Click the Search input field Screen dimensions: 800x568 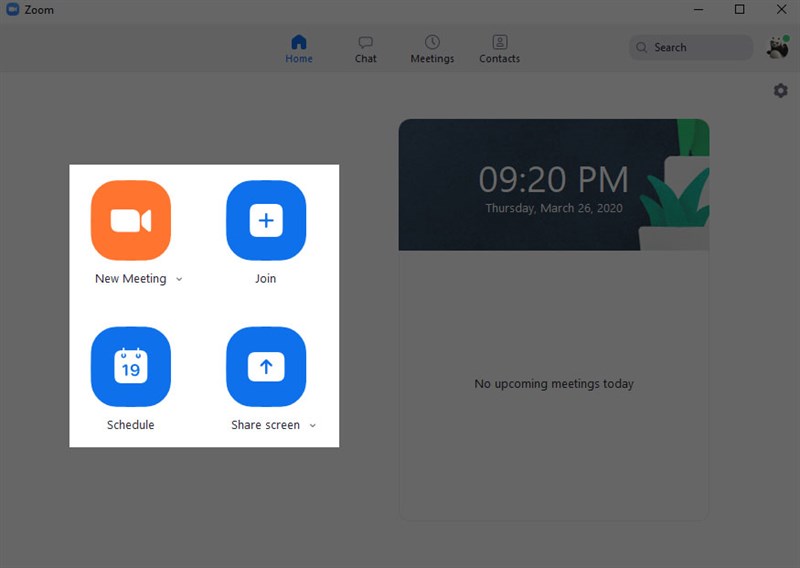(x=691, y=47)
